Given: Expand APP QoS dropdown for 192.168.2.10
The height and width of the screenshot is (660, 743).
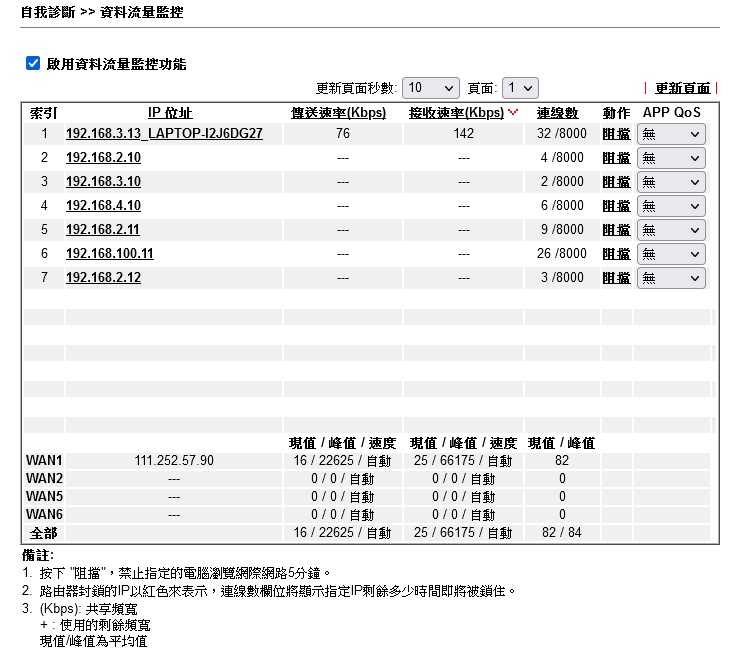Looking at the screenshot, I should 671,158.
